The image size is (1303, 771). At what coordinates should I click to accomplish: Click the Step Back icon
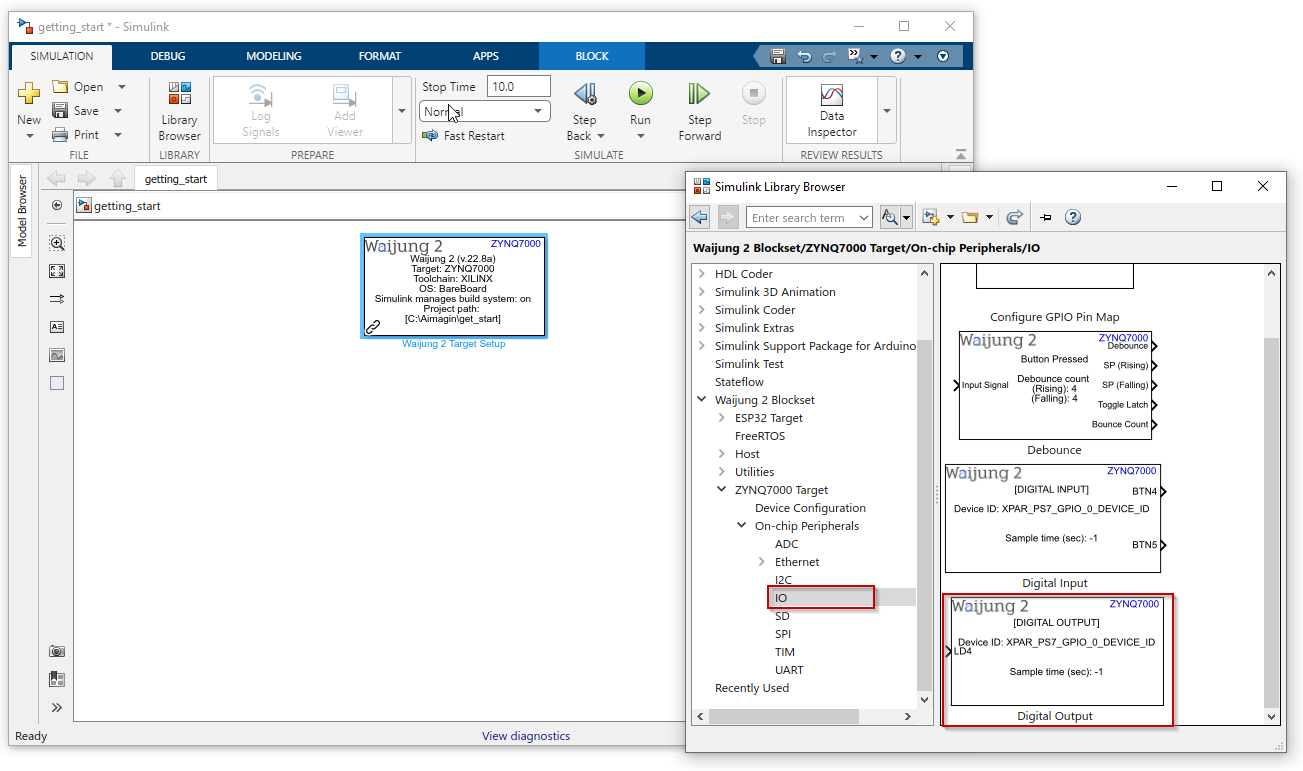[x=584, y=94]
